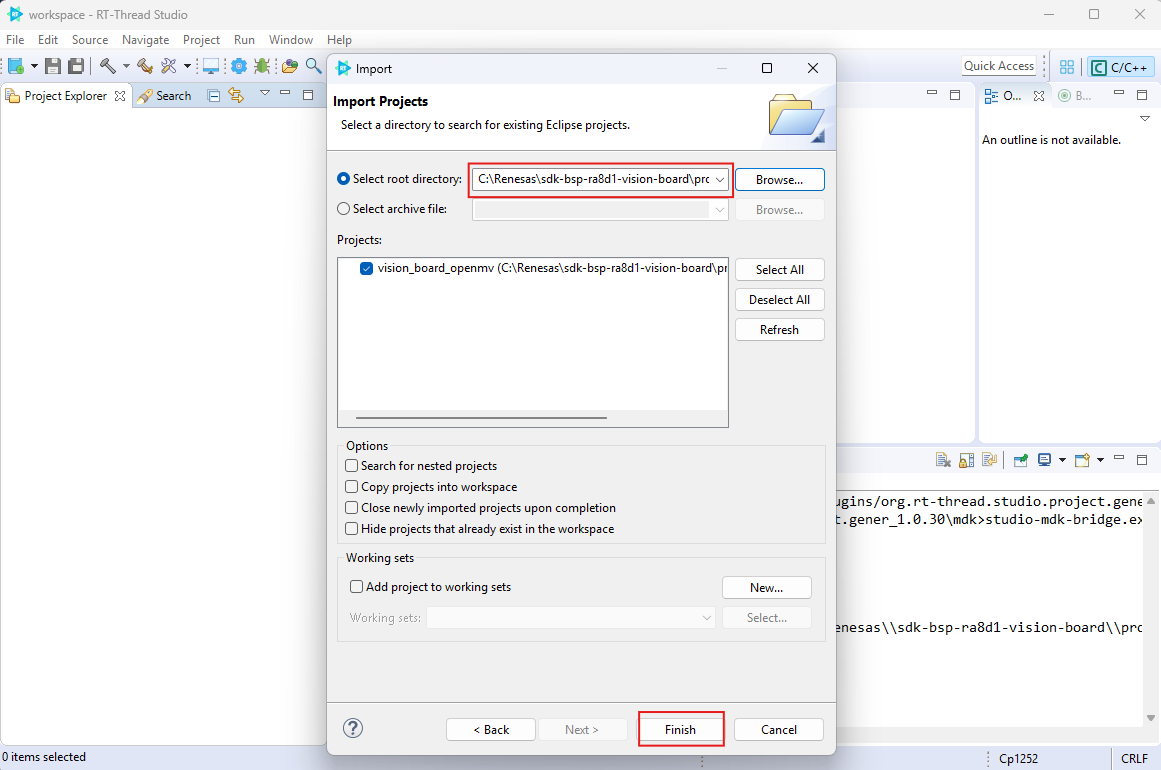Click the Save All toolbar icon

[x=76, y=66]
